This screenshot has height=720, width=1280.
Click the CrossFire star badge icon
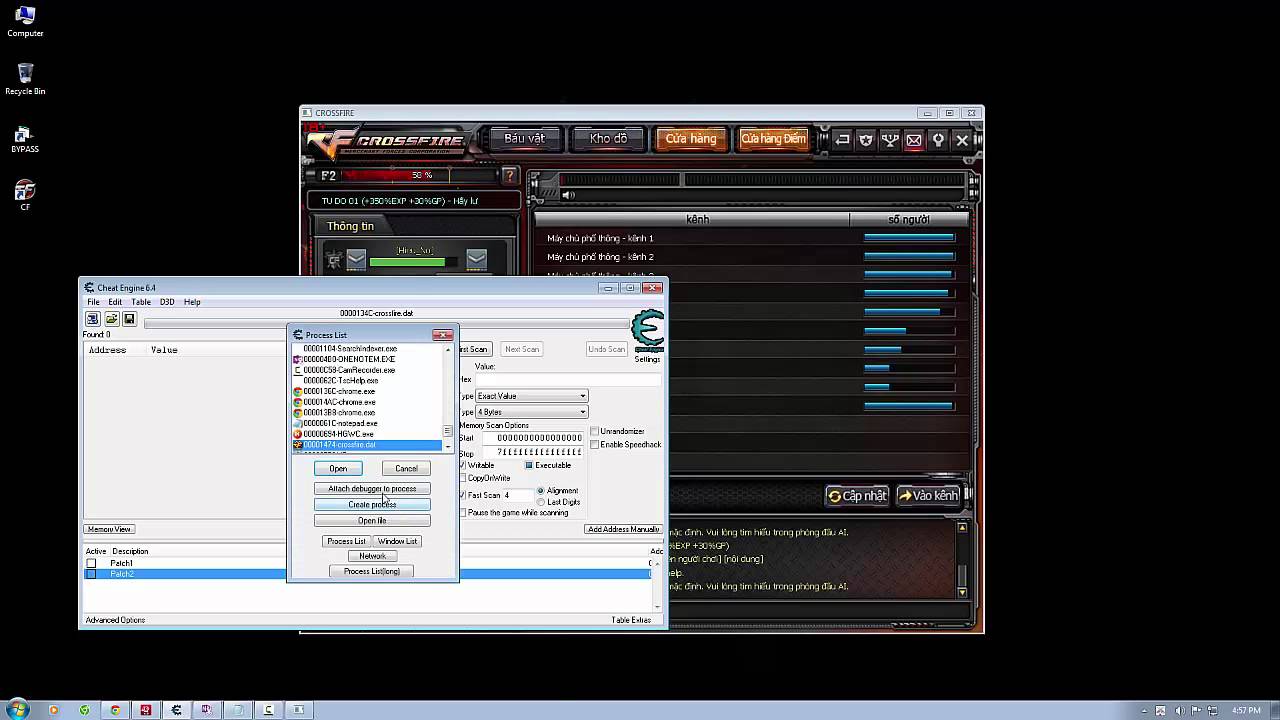(866, 140)
